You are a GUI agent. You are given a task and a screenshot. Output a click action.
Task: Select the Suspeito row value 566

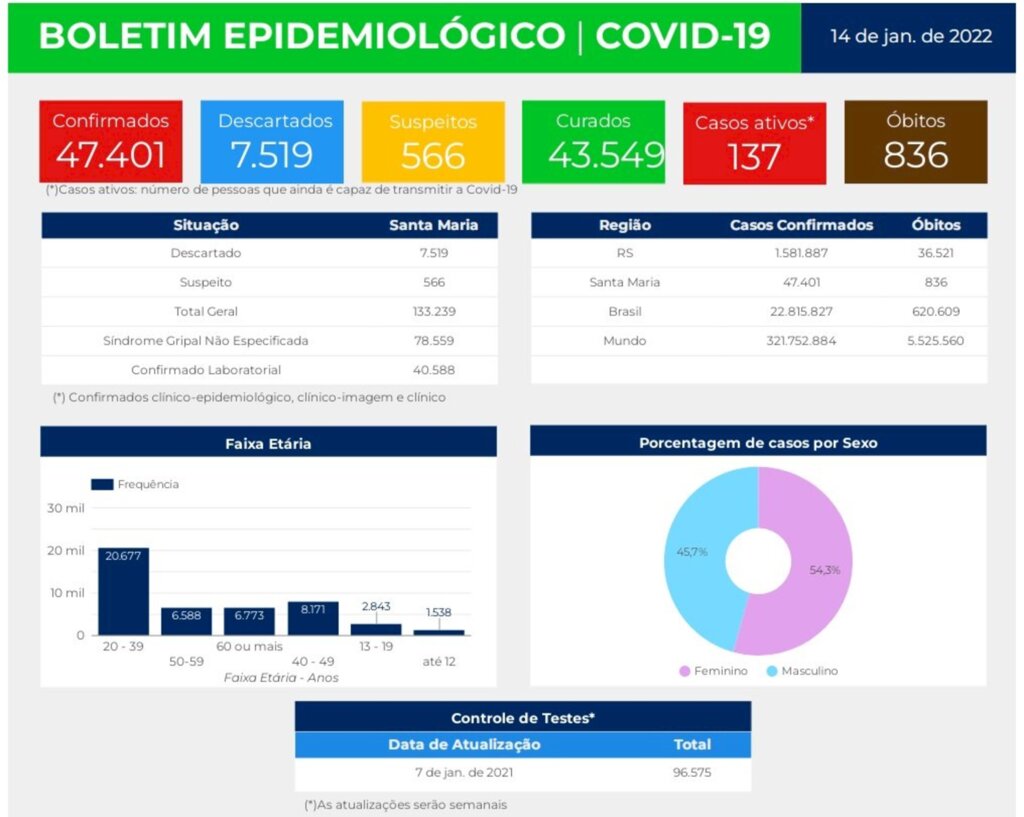434,282
